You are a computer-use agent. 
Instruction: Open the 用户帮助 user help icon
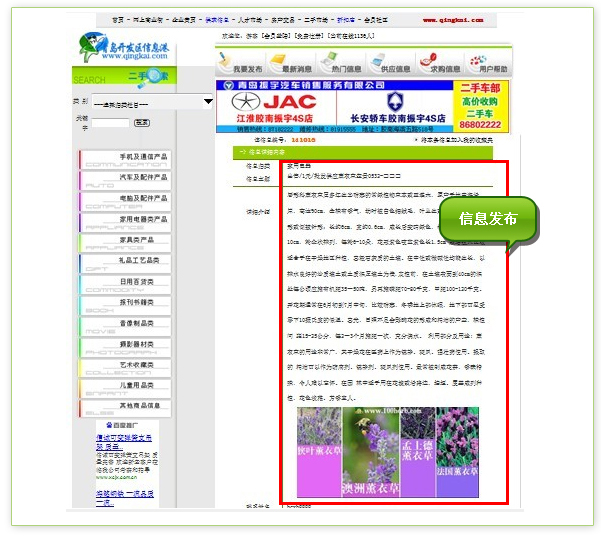[488, 63]
